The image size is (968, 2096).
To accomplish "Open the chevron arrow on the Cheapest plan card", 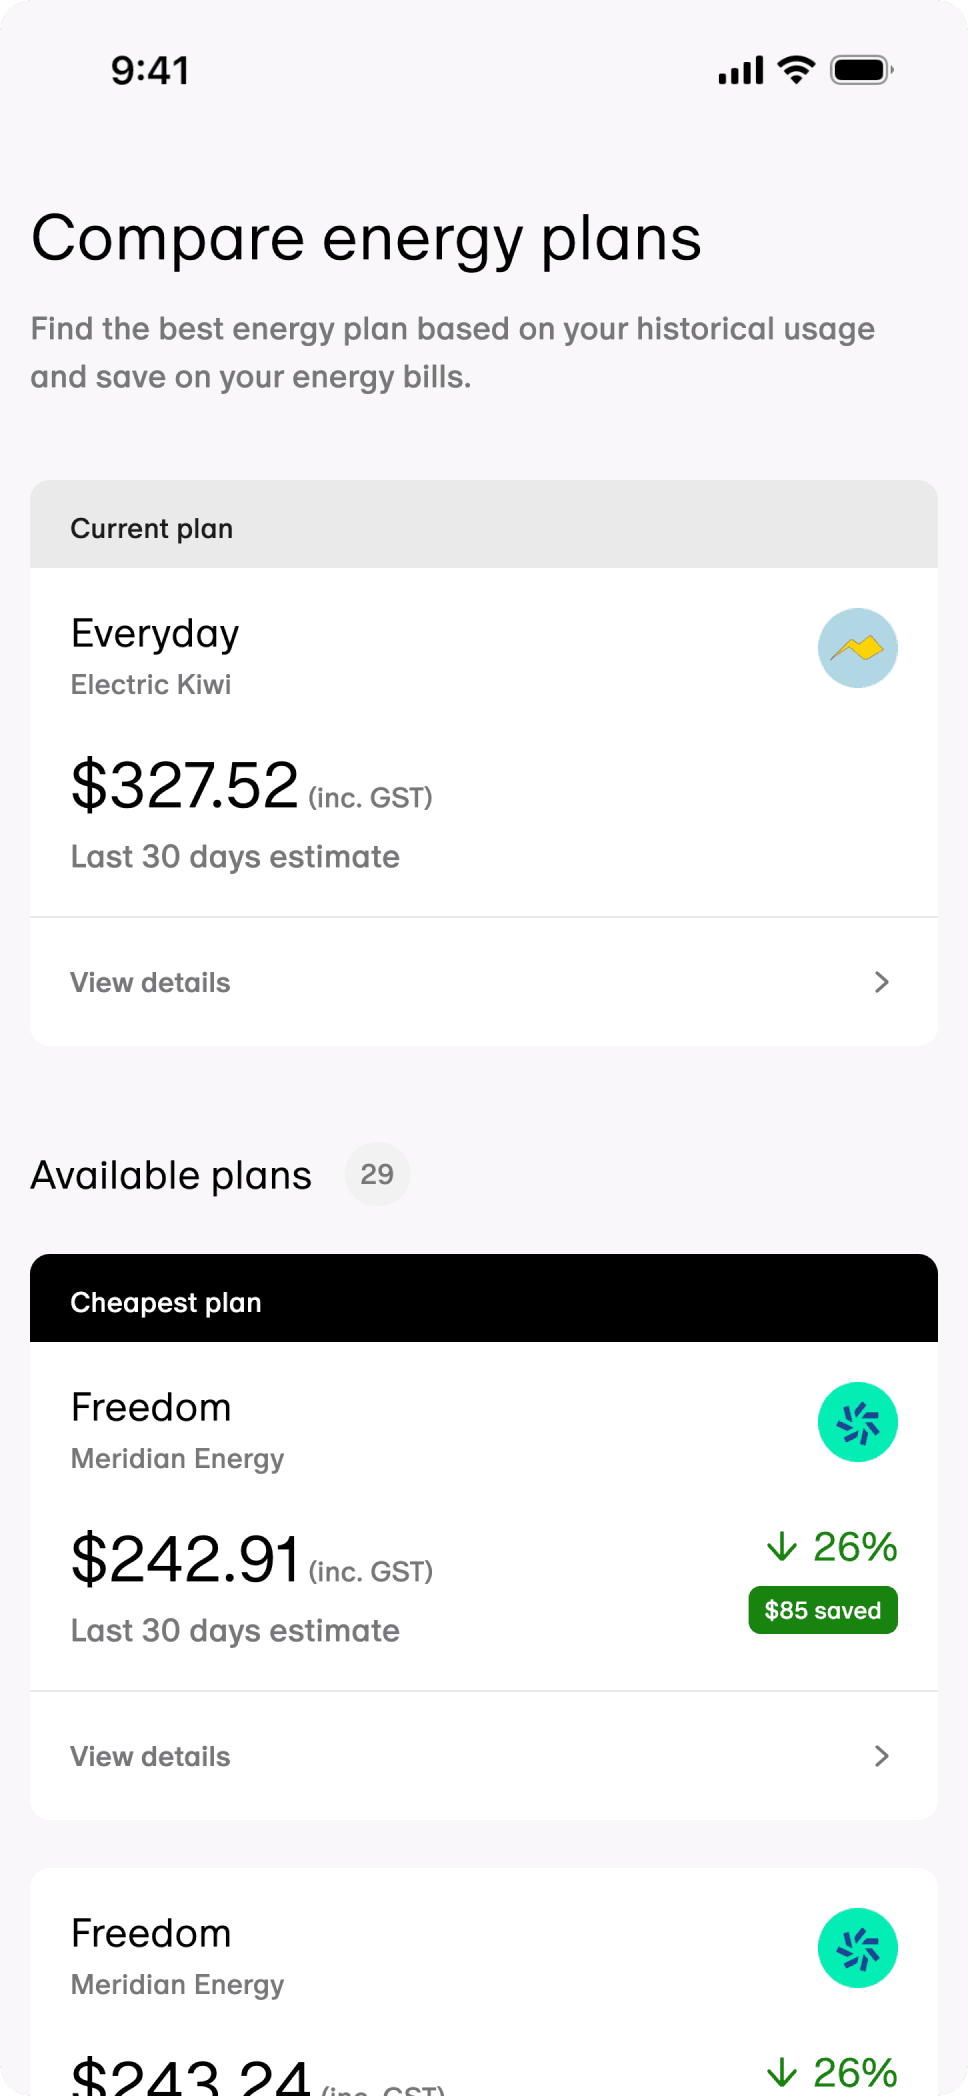I will [x=881, y=1756].
